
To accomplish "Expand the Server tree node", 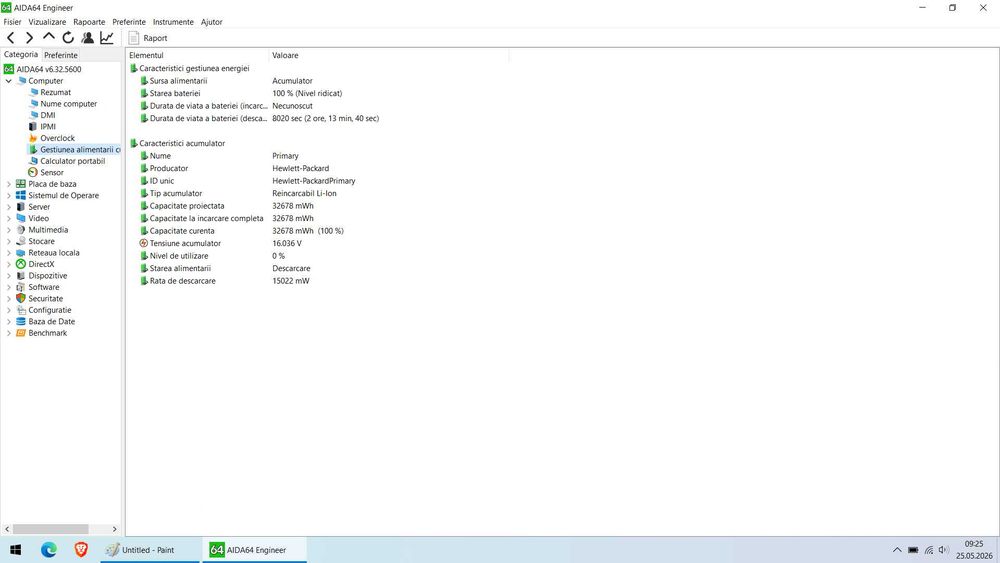I will pos(8,207).
